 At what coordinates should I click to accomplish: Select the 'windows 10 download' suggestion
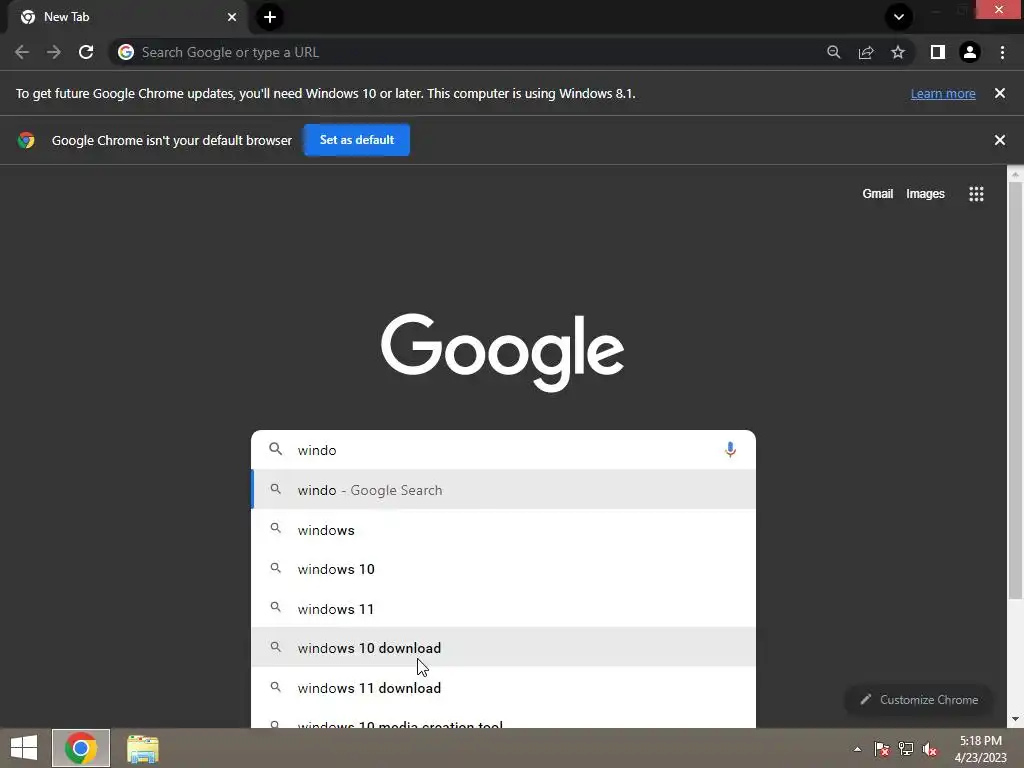point(503,648)
